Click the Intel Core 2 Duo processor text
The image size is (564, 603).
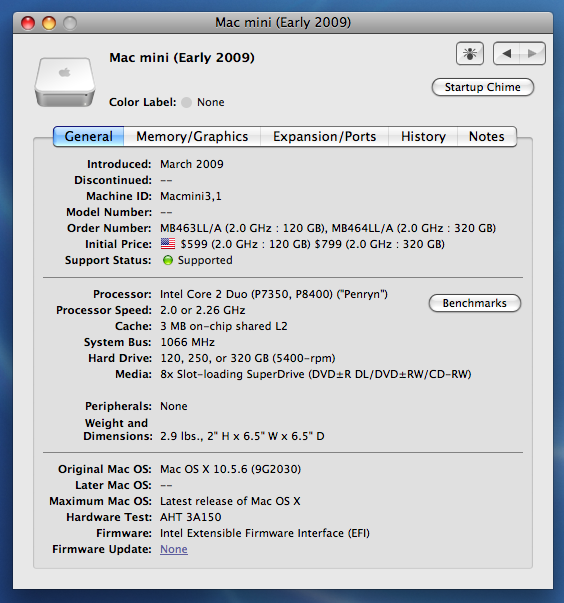coord(274,294)
